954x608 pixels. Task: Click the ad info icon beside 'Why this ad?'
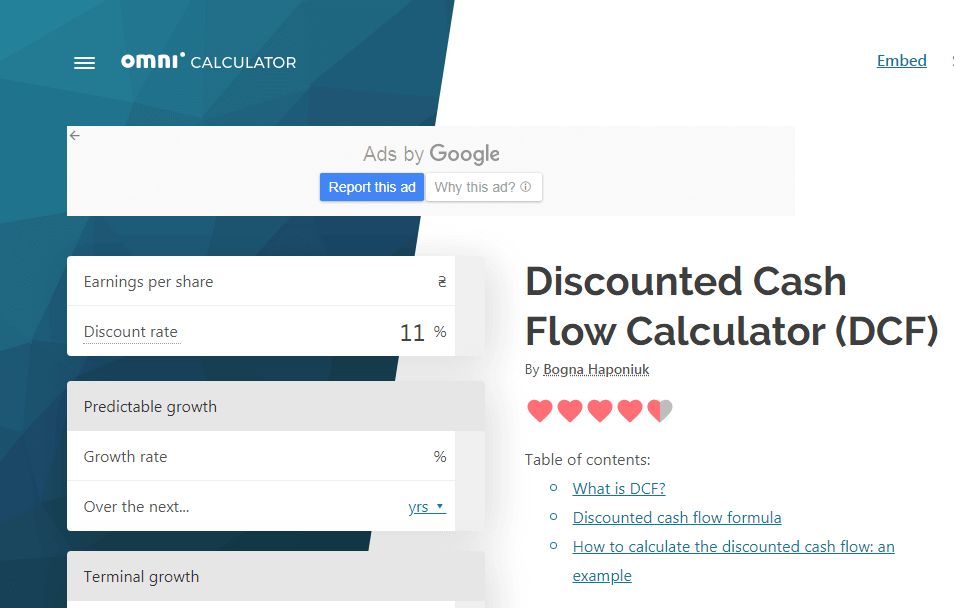tap(526, 187)
